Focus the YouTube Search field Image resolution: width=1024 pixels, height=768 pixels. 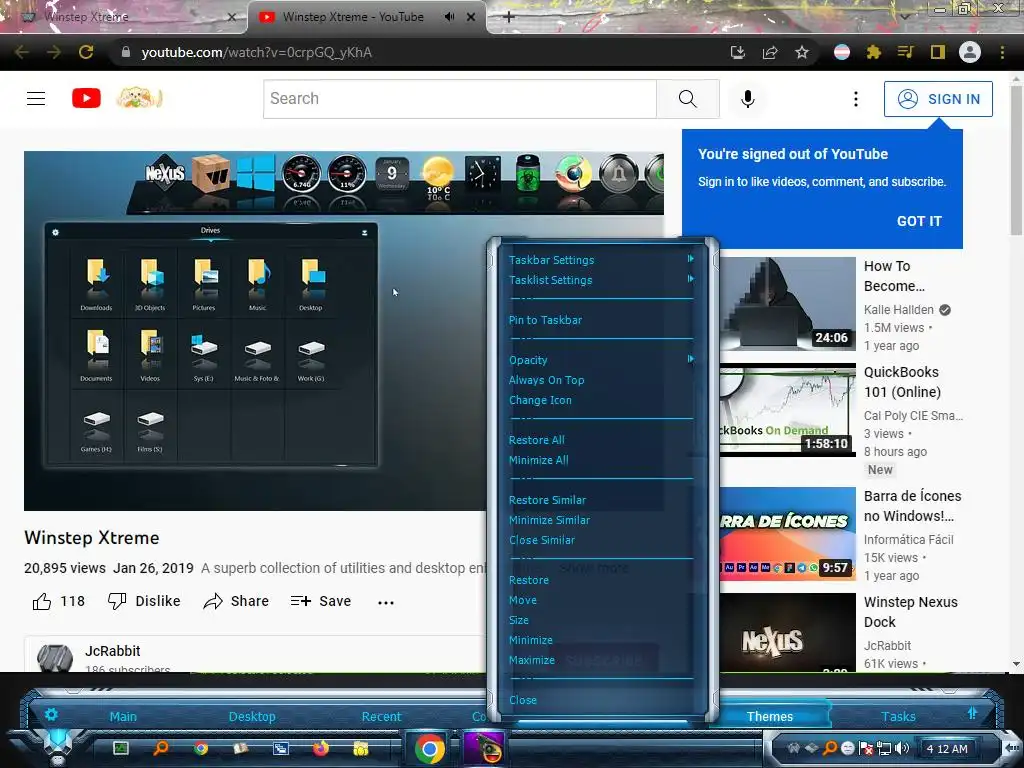[x=460, y=99]
